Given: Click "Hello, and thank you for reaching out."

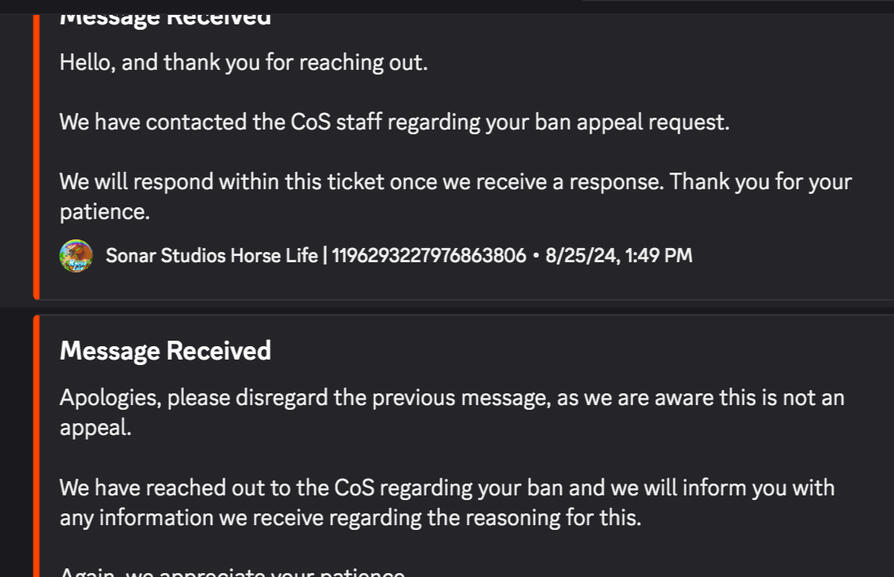Looking at the screenshot, I should click(243, 62).
